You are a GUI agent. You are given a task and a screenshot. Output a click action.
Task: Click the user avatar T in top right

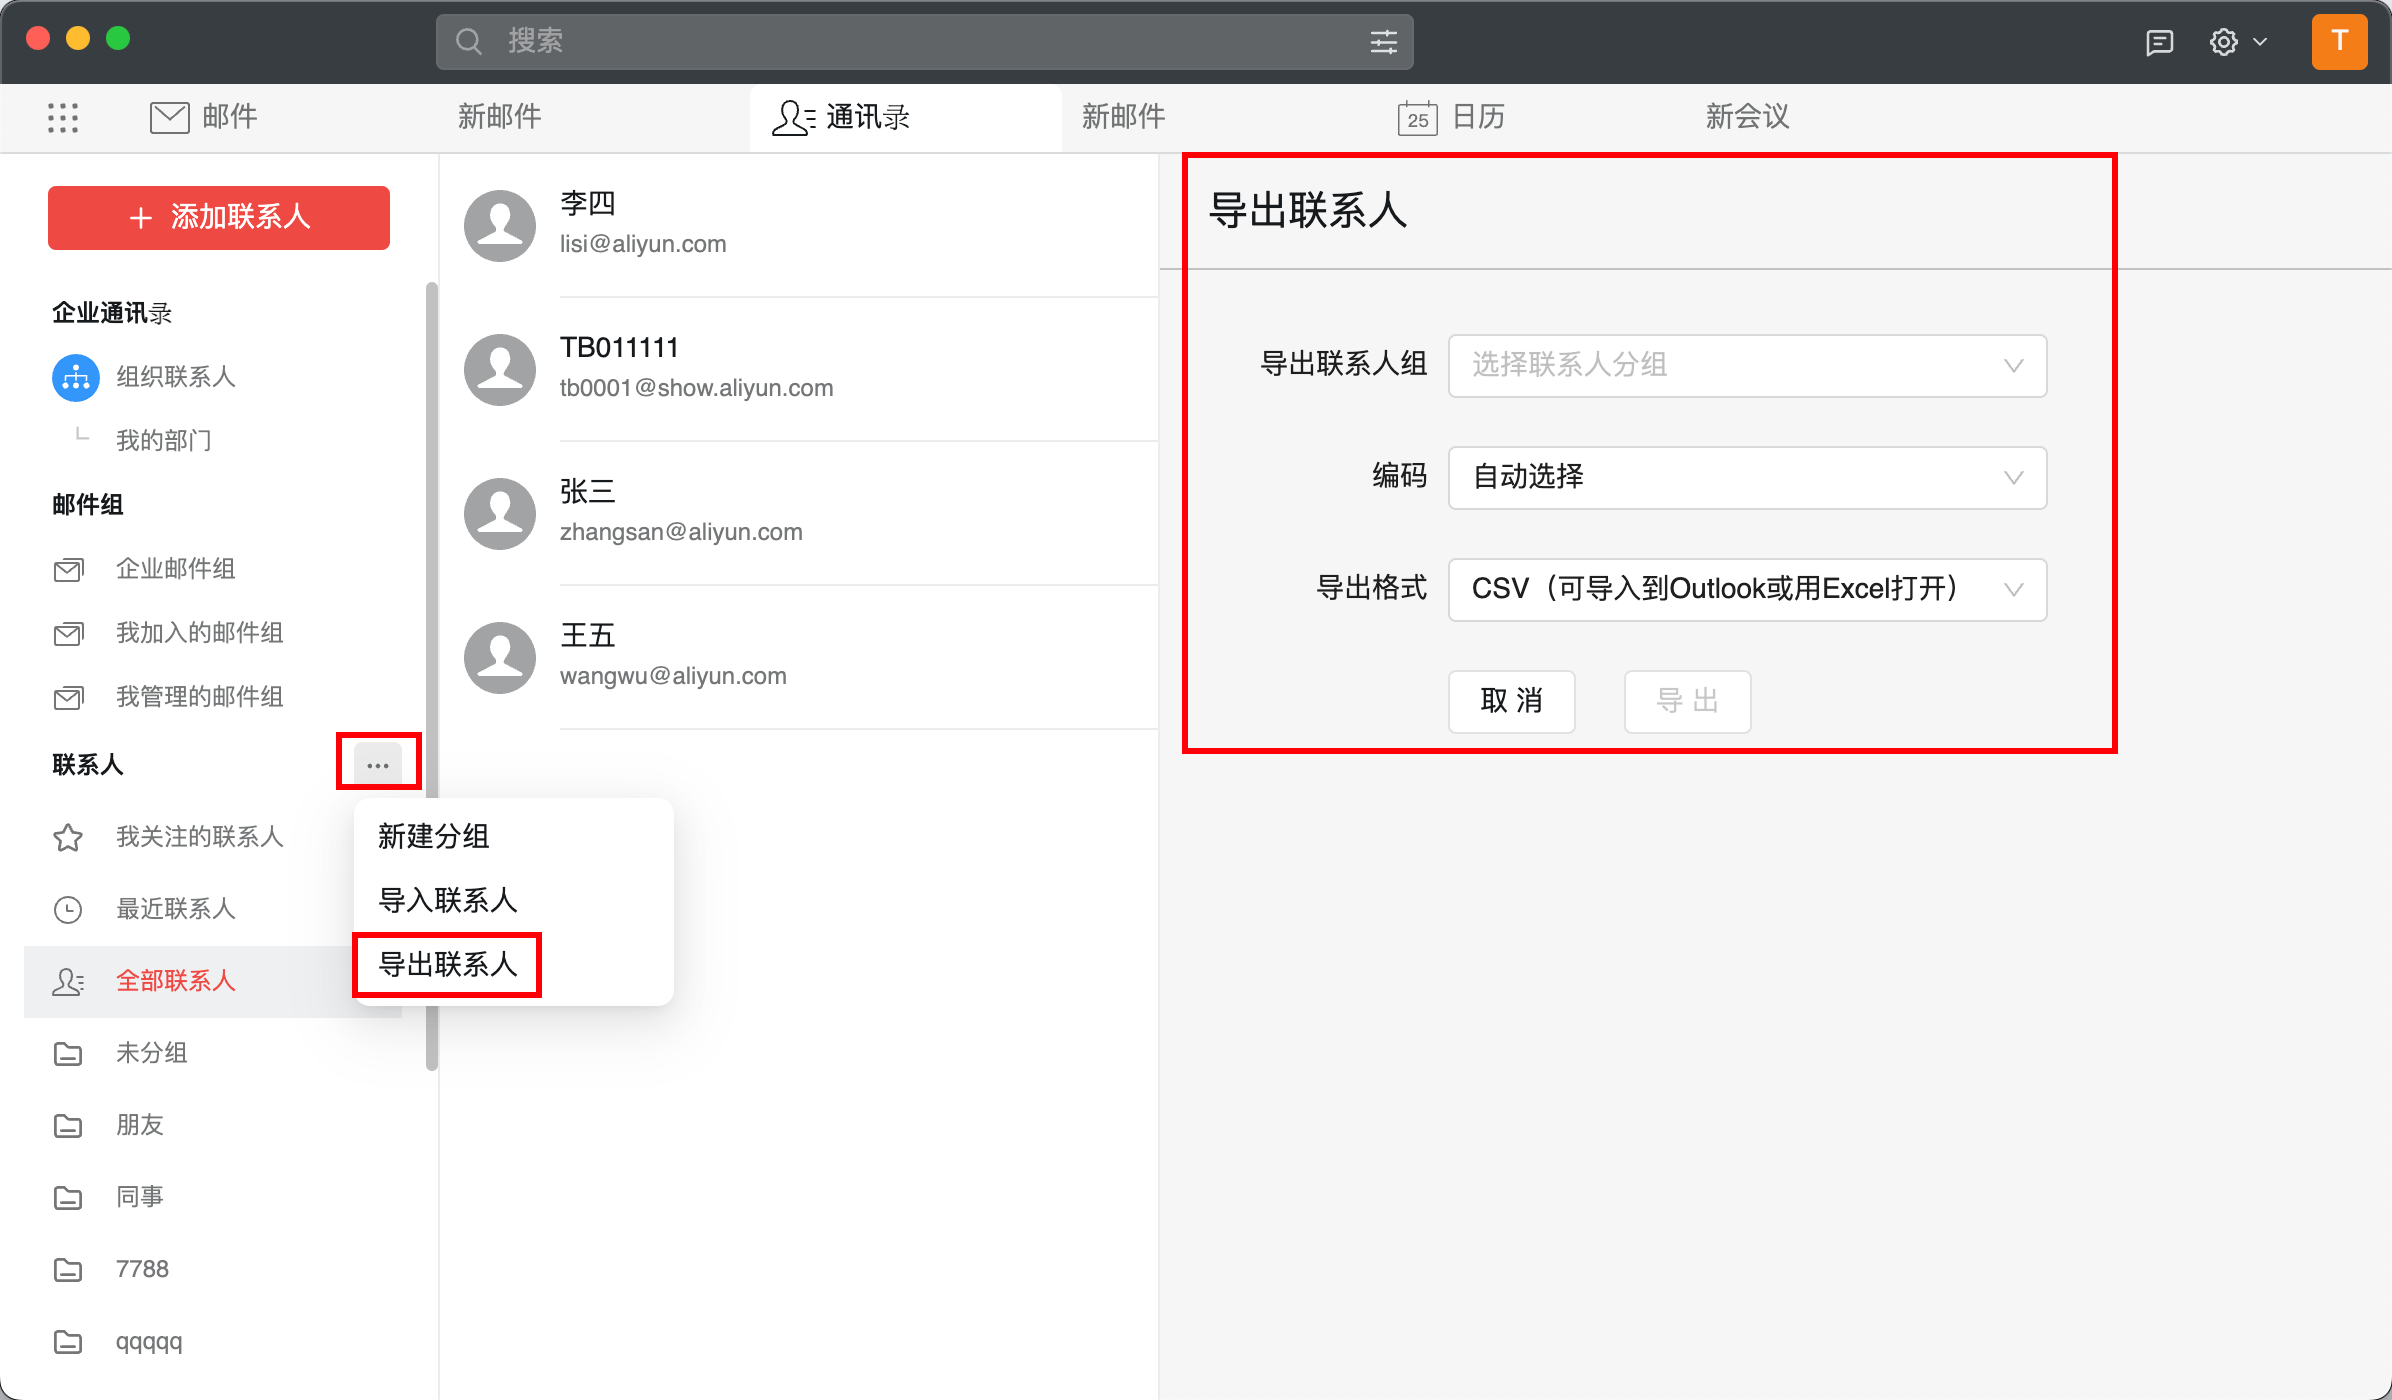point(2339,41)
